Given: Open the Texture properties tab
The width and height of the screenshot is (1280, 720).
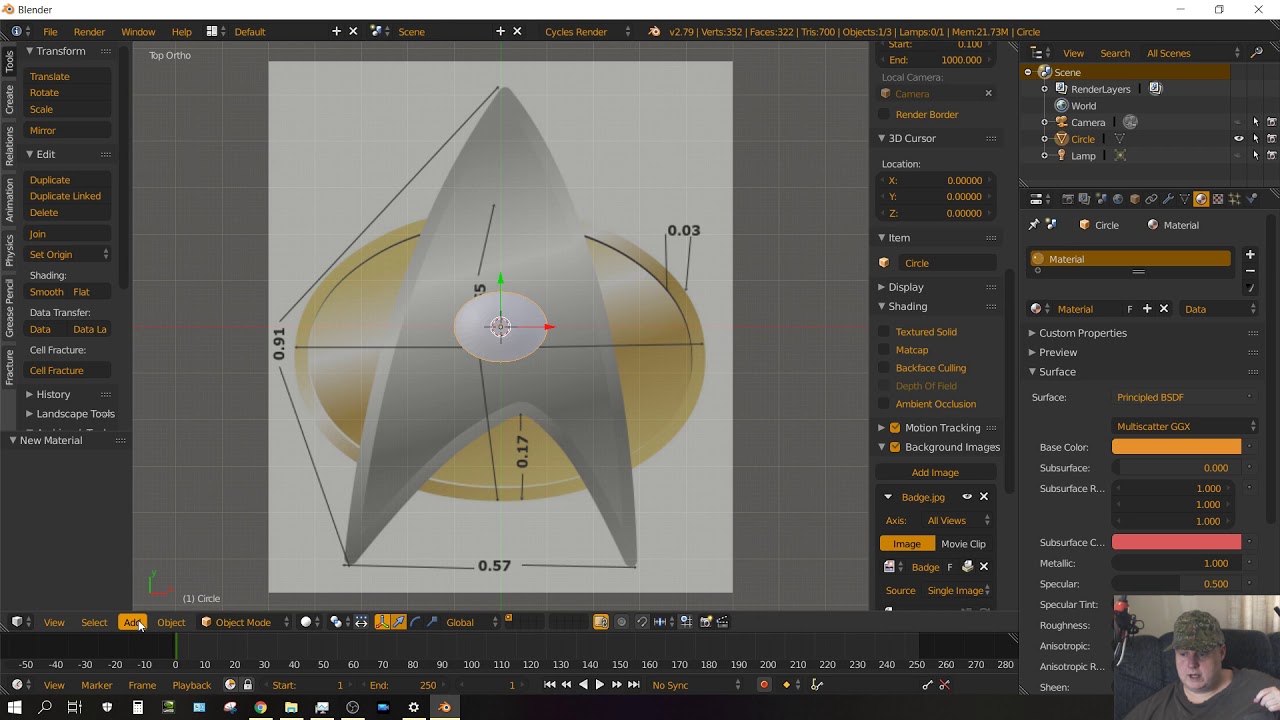Looking at the screenshot, I should point(1218,199).
